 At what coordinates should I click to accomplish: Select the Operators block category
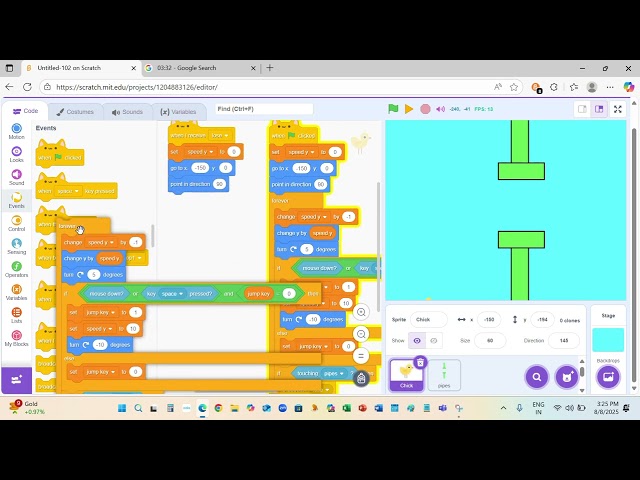17,269
